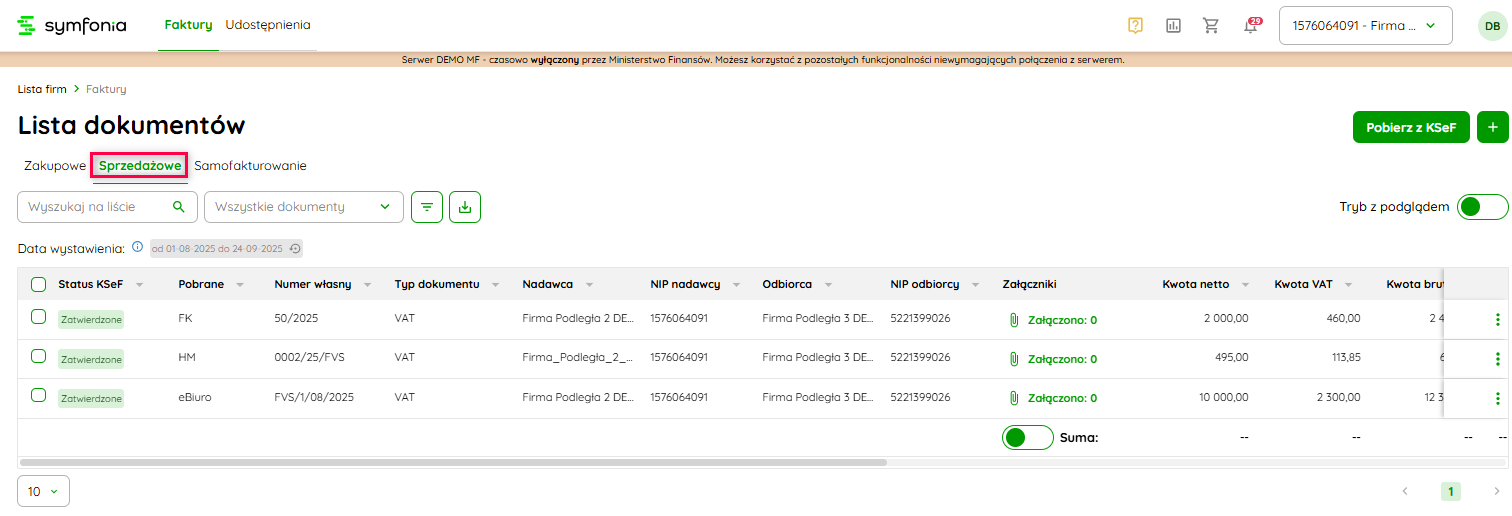
Task: Click the Pobierz z KSeF button
Action: point(1410,127)
